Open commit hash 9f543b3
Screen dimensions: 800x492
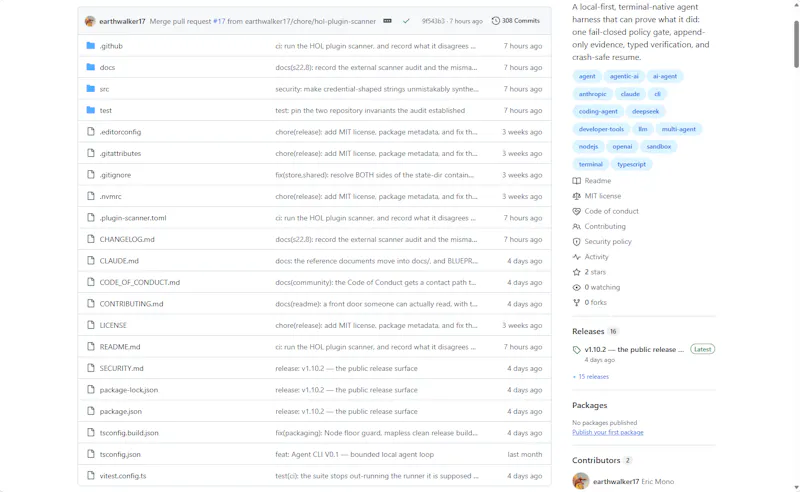(433, 21)
